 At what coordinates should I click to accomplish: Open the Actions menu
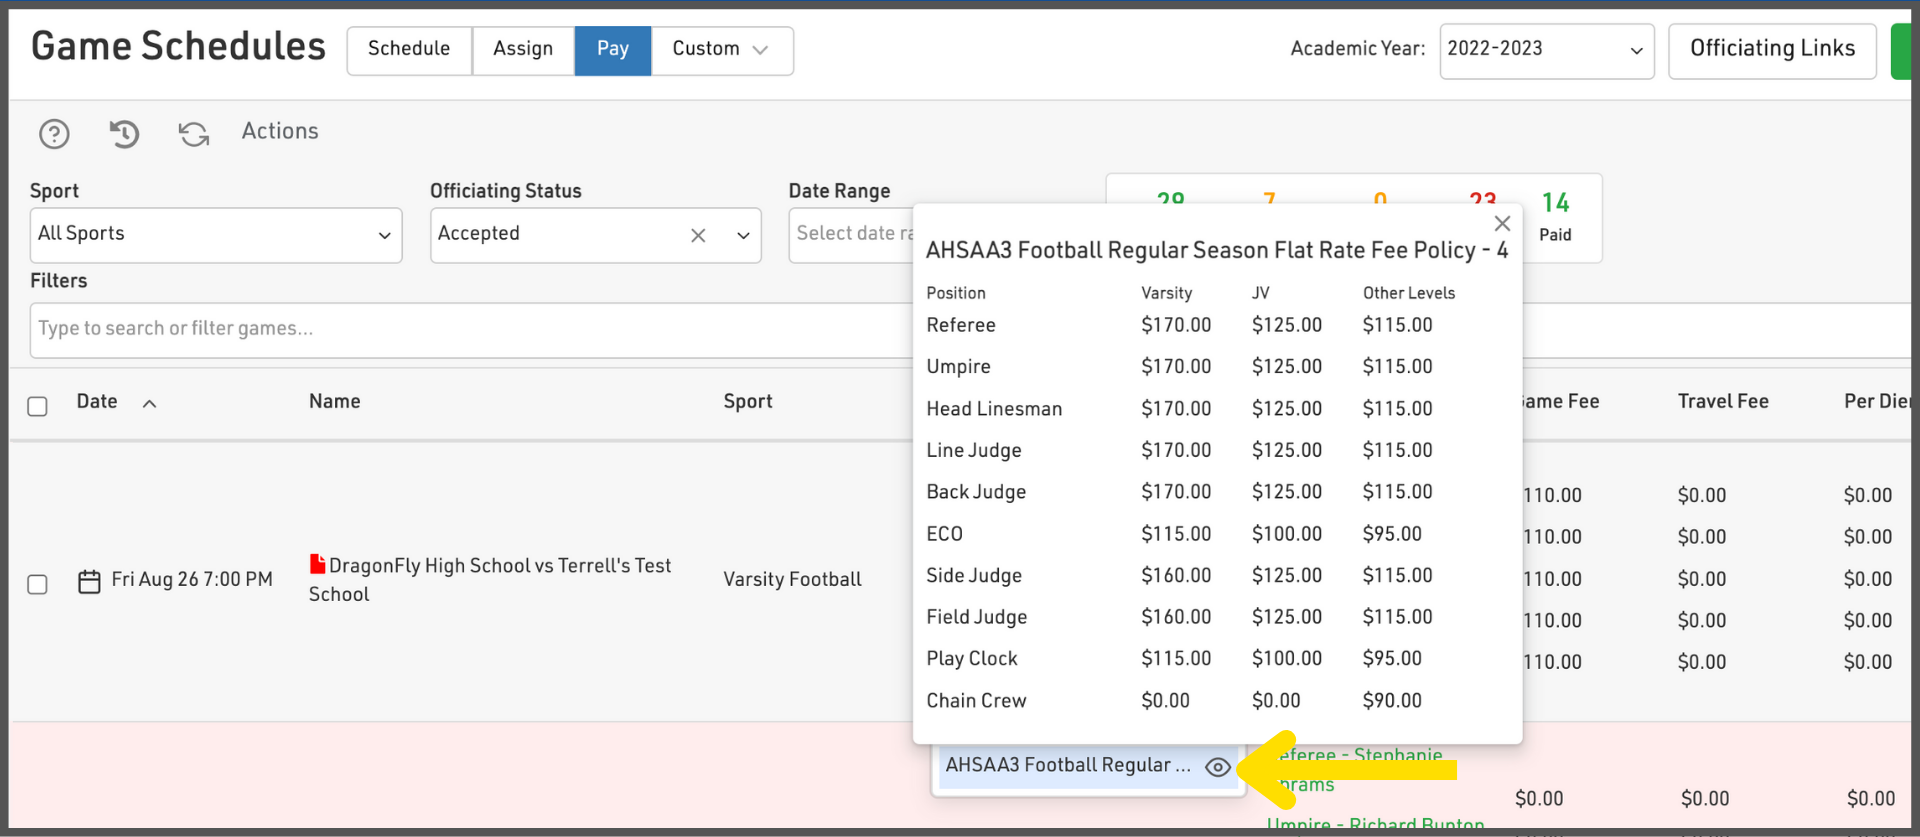click(x=280, y=131)
